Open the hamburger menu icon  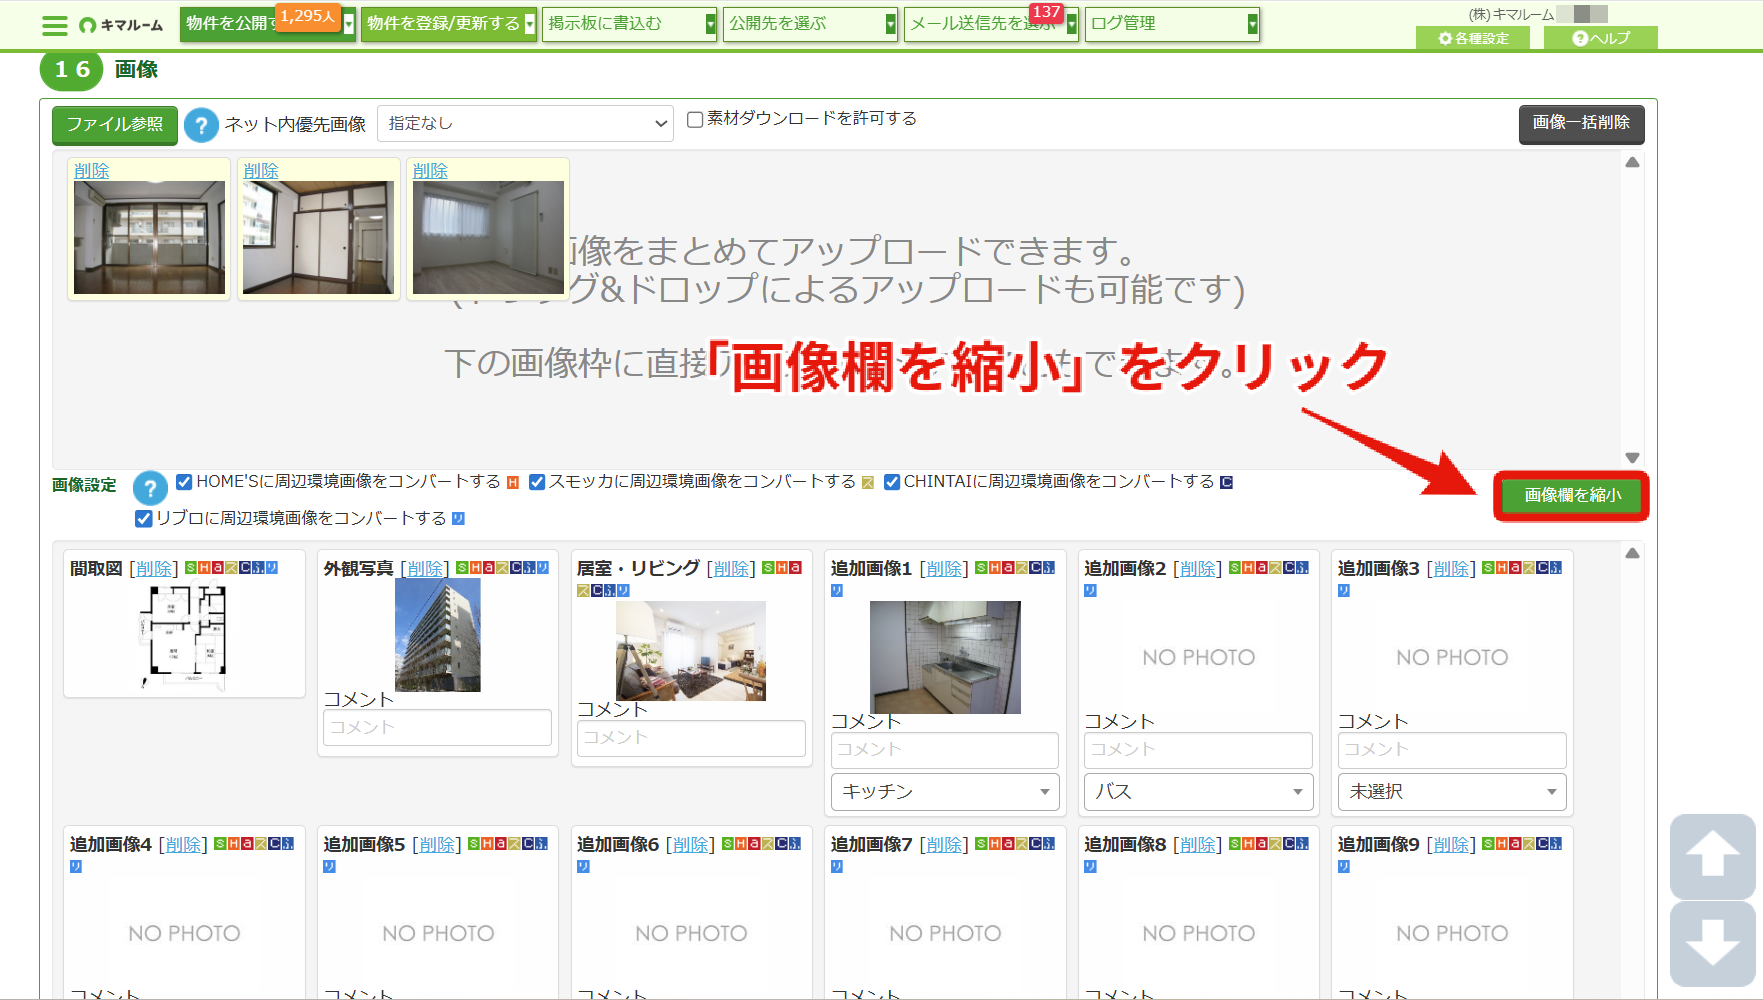(55, 25)
